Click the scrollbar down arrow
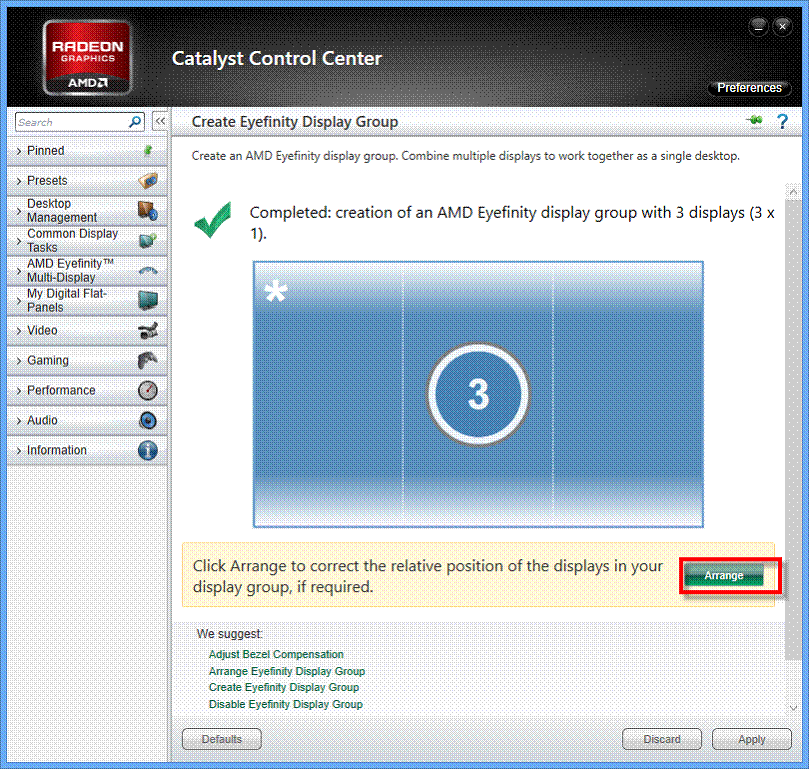The height and width of the screenshot is (770, 810). click(793, 708)
